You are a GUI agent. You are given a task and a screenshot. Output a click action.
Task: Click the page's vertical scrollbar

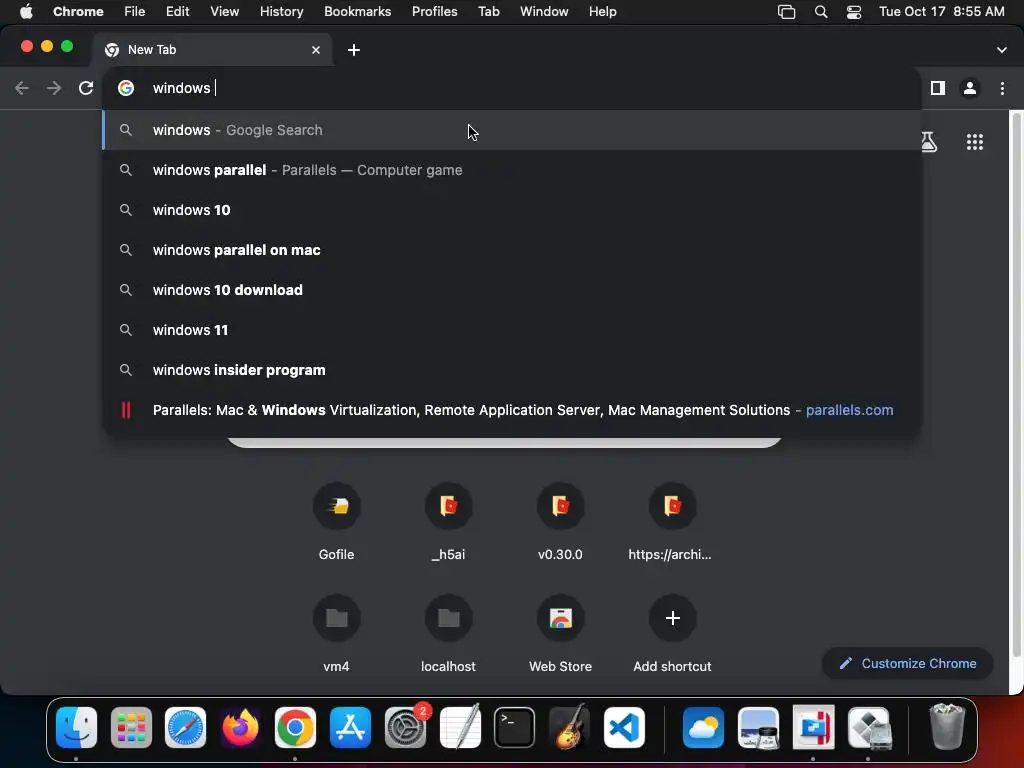click(1016, 385)
